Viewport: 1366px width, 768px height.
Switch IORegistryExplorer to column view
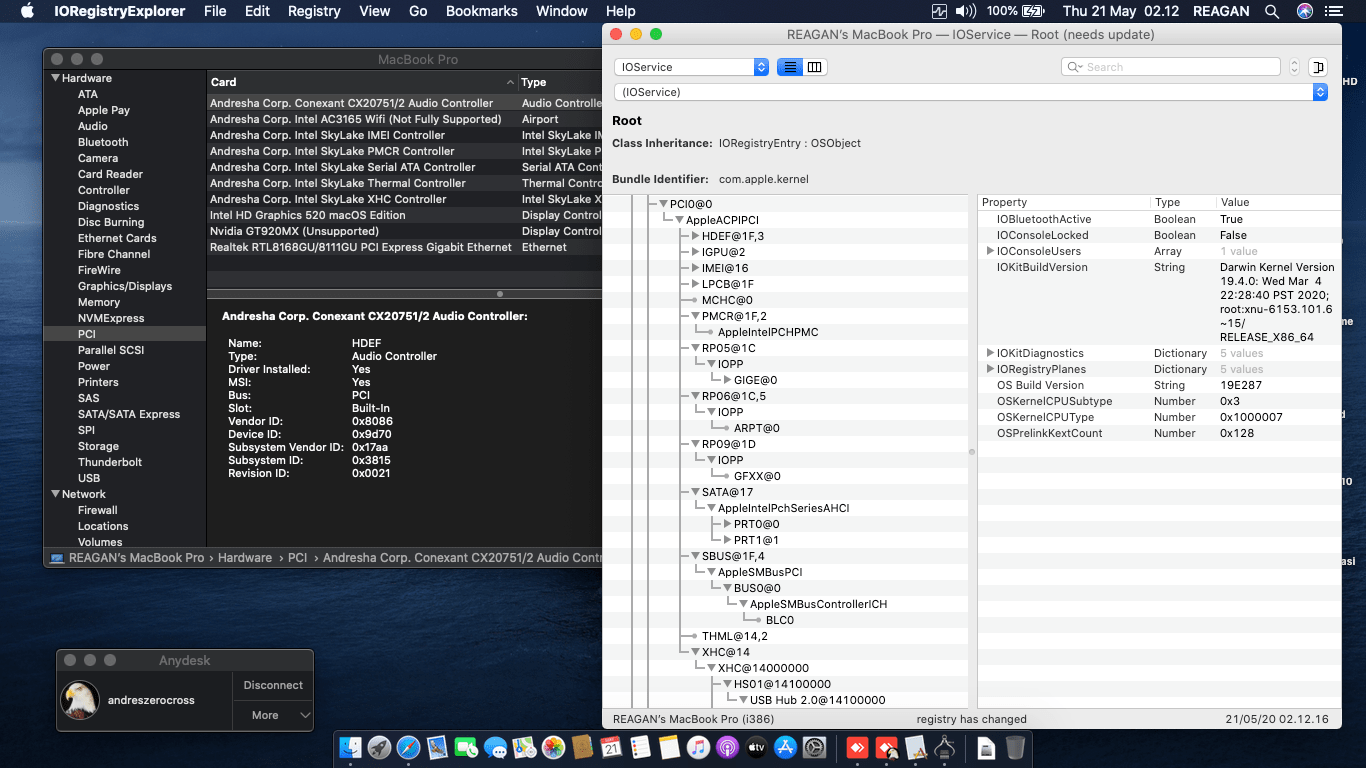tap(815, 67)
